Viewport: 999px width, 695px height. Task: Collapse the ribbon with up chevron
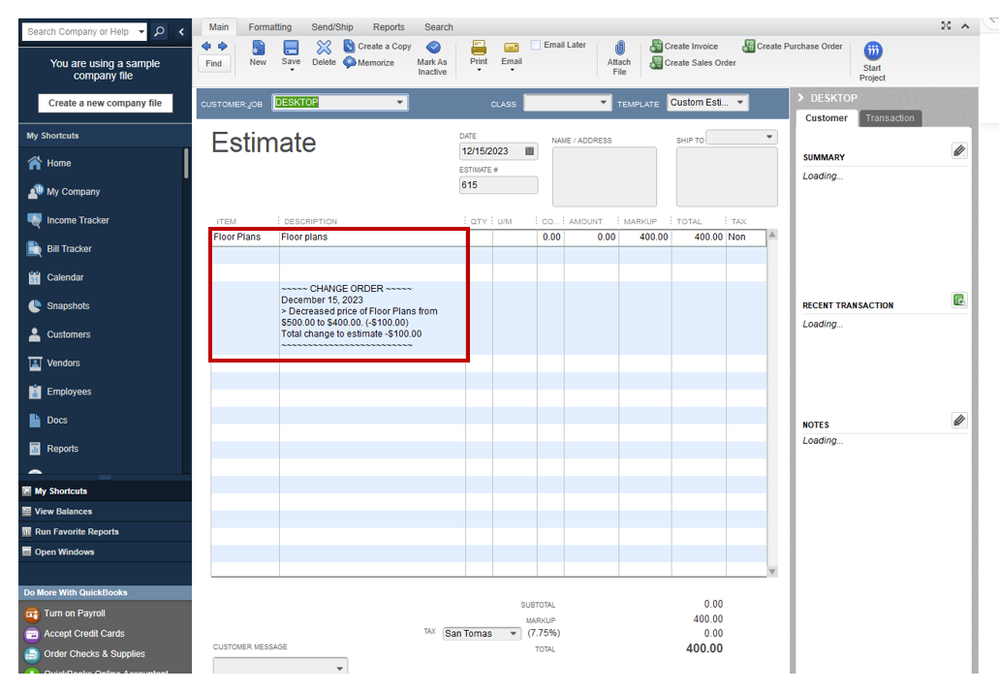click(x=965, y=26)
